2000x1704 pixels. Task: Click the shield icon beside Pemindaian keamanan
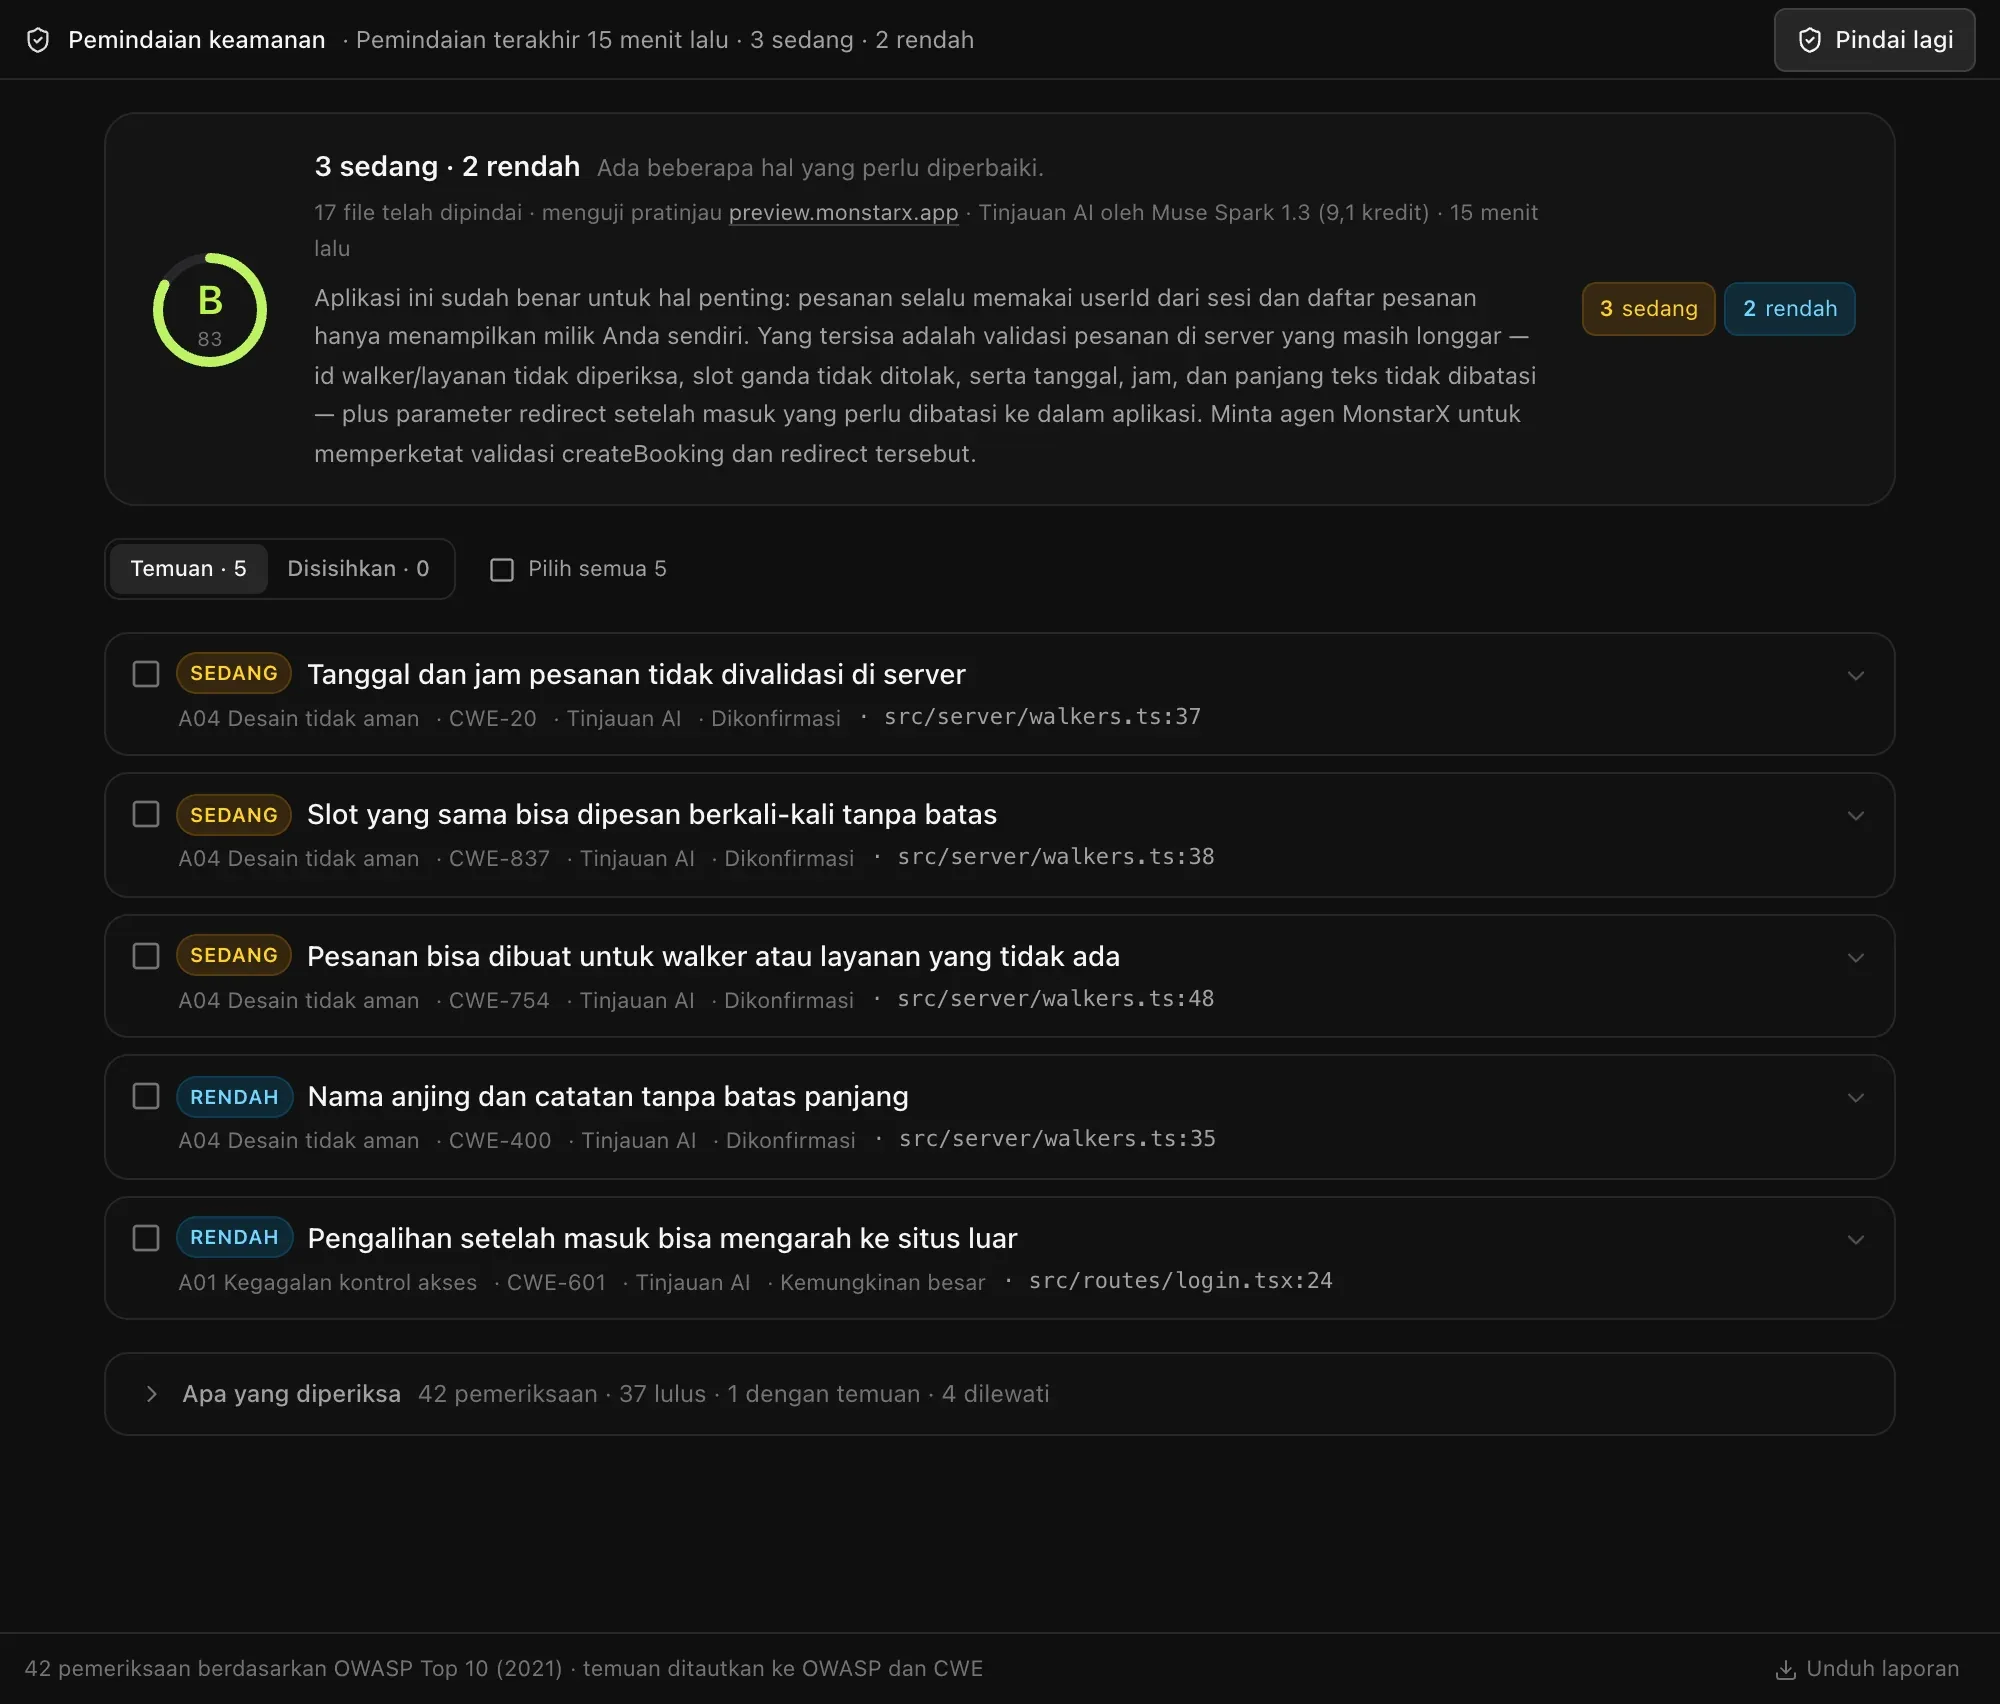click(x=38, y=40)
